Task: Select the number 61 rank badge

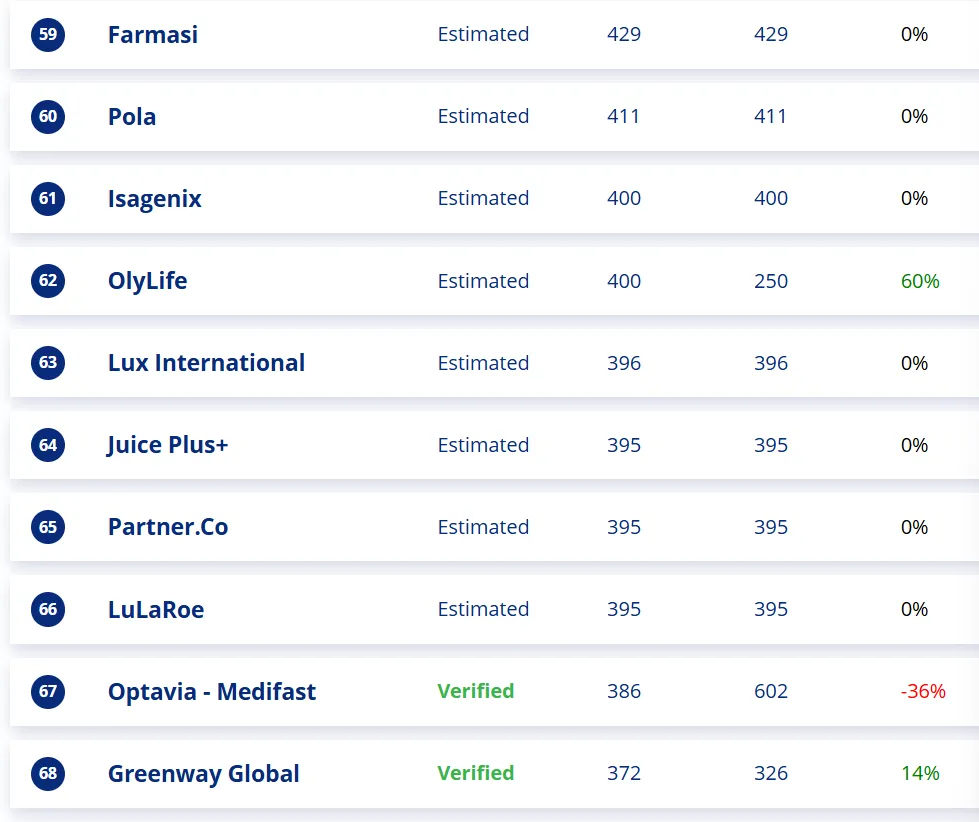Action: point(48,199)
